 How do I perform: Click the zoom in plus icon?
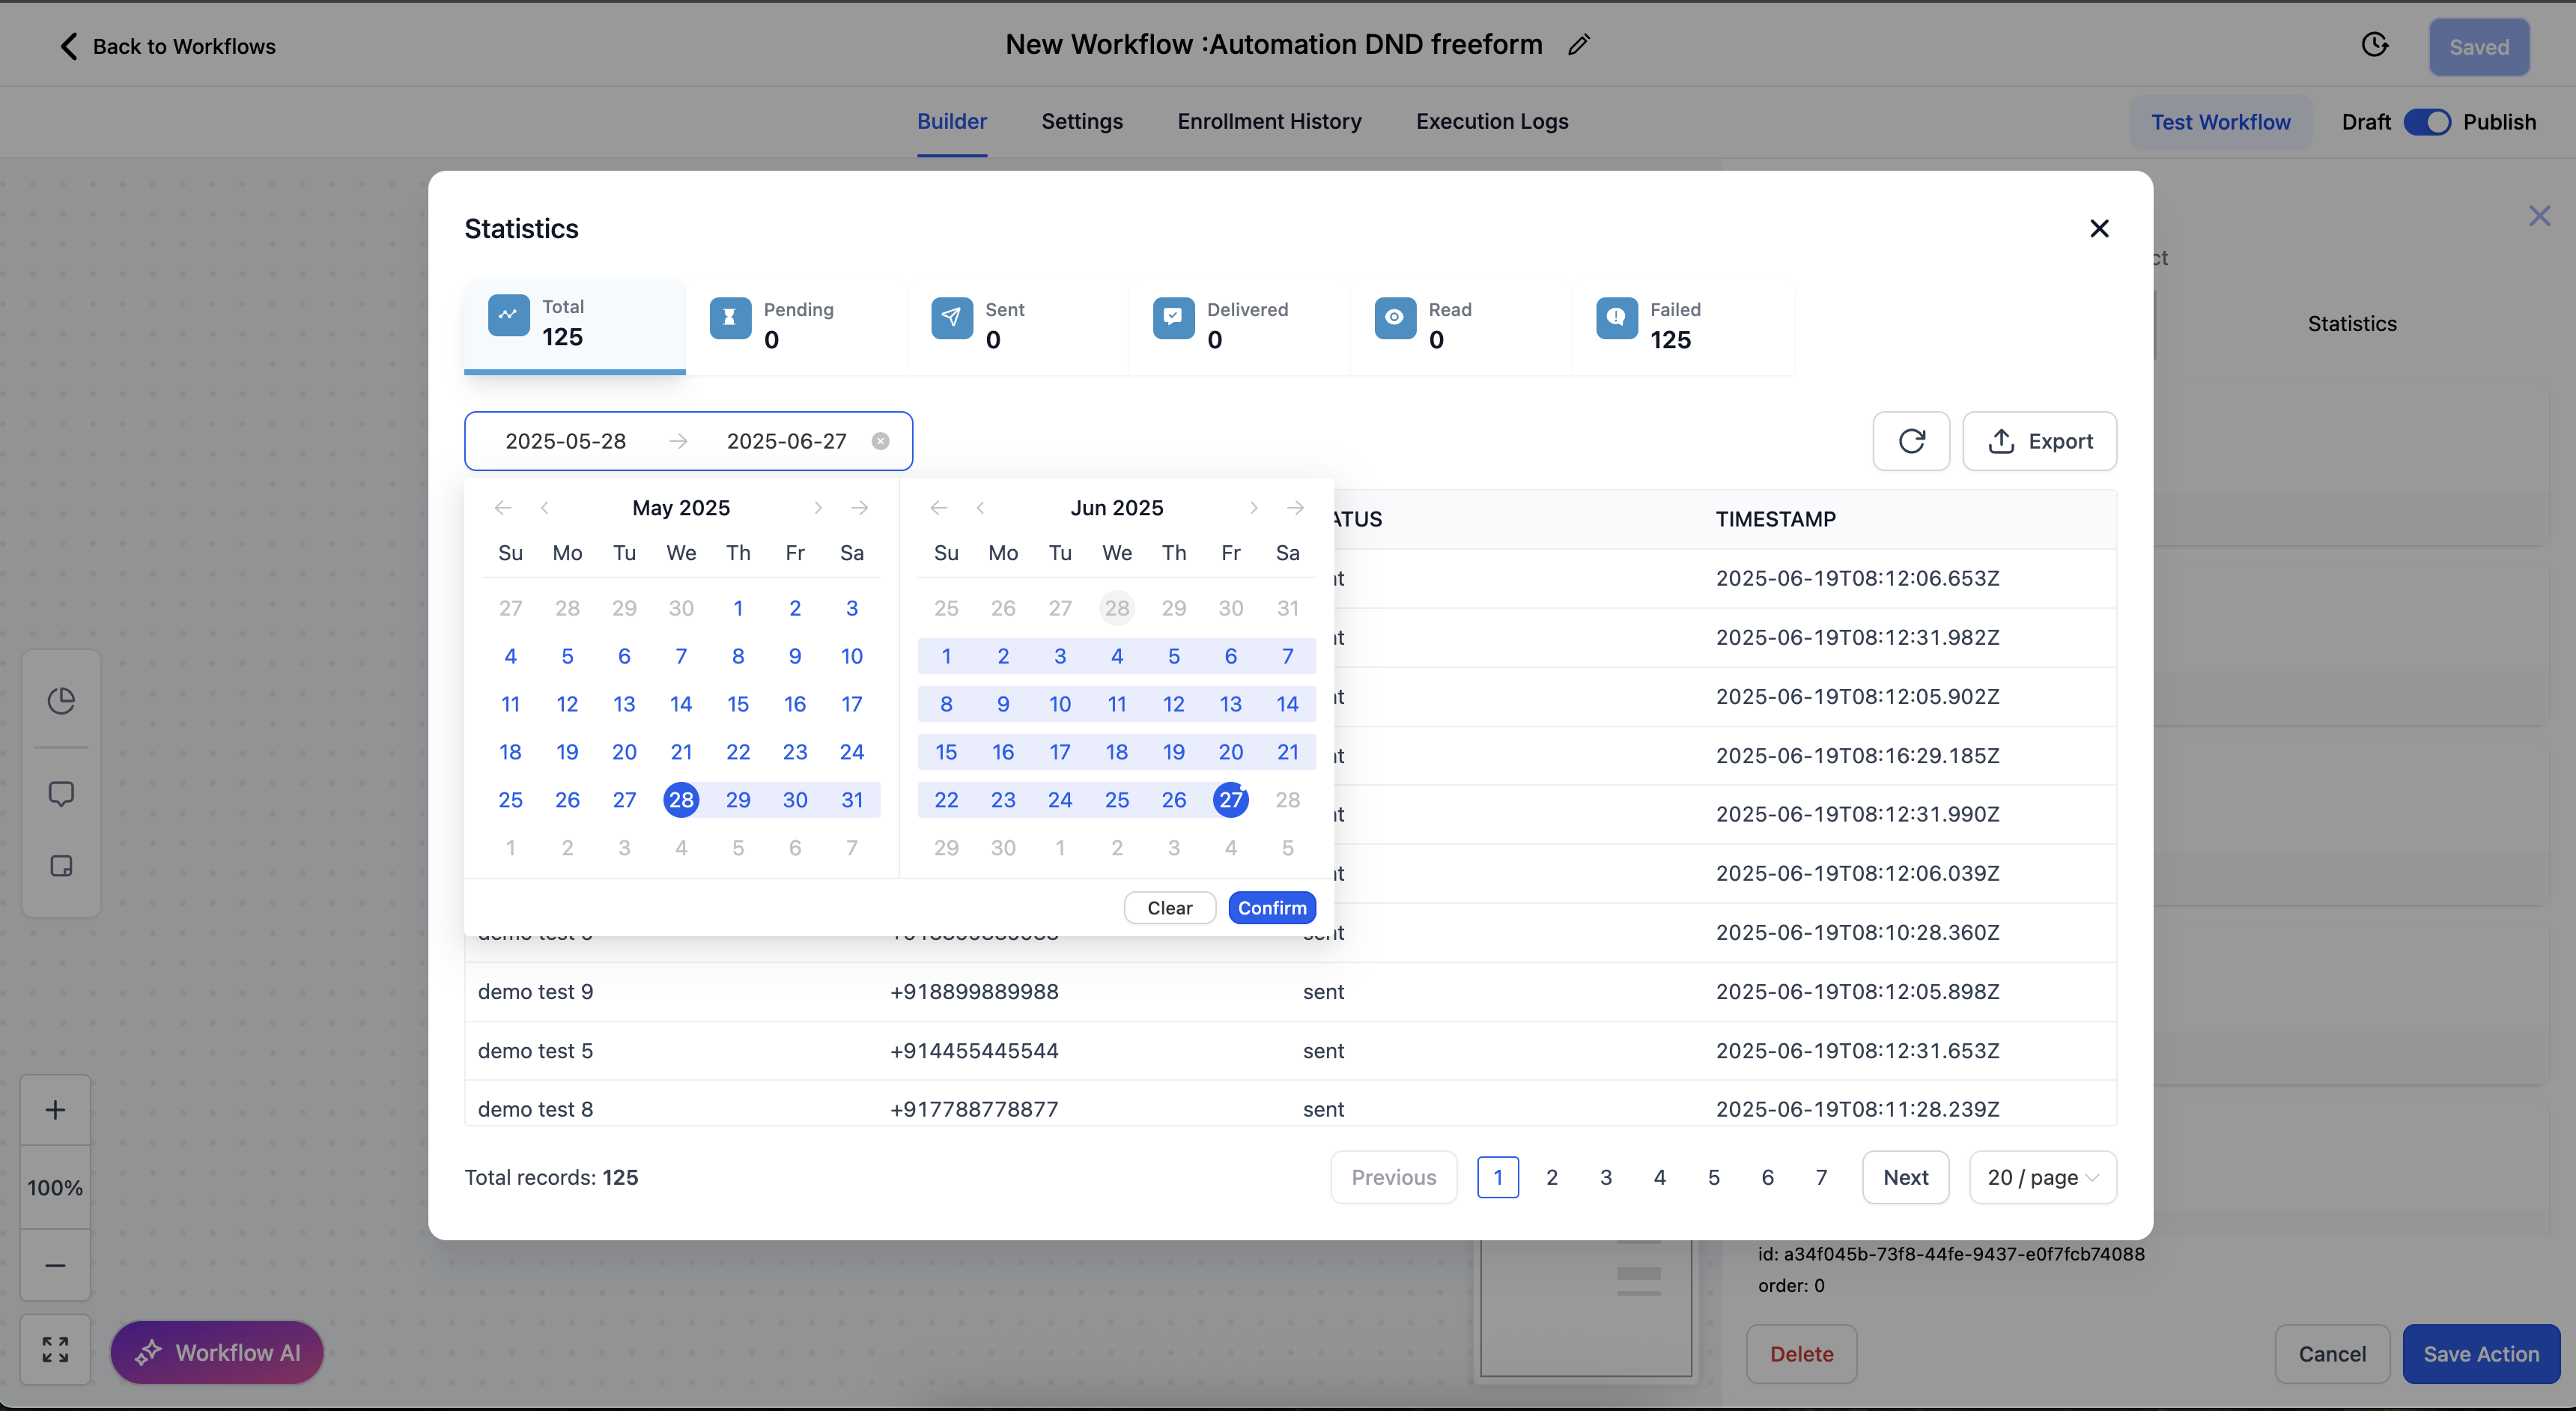coord(56,1110)
